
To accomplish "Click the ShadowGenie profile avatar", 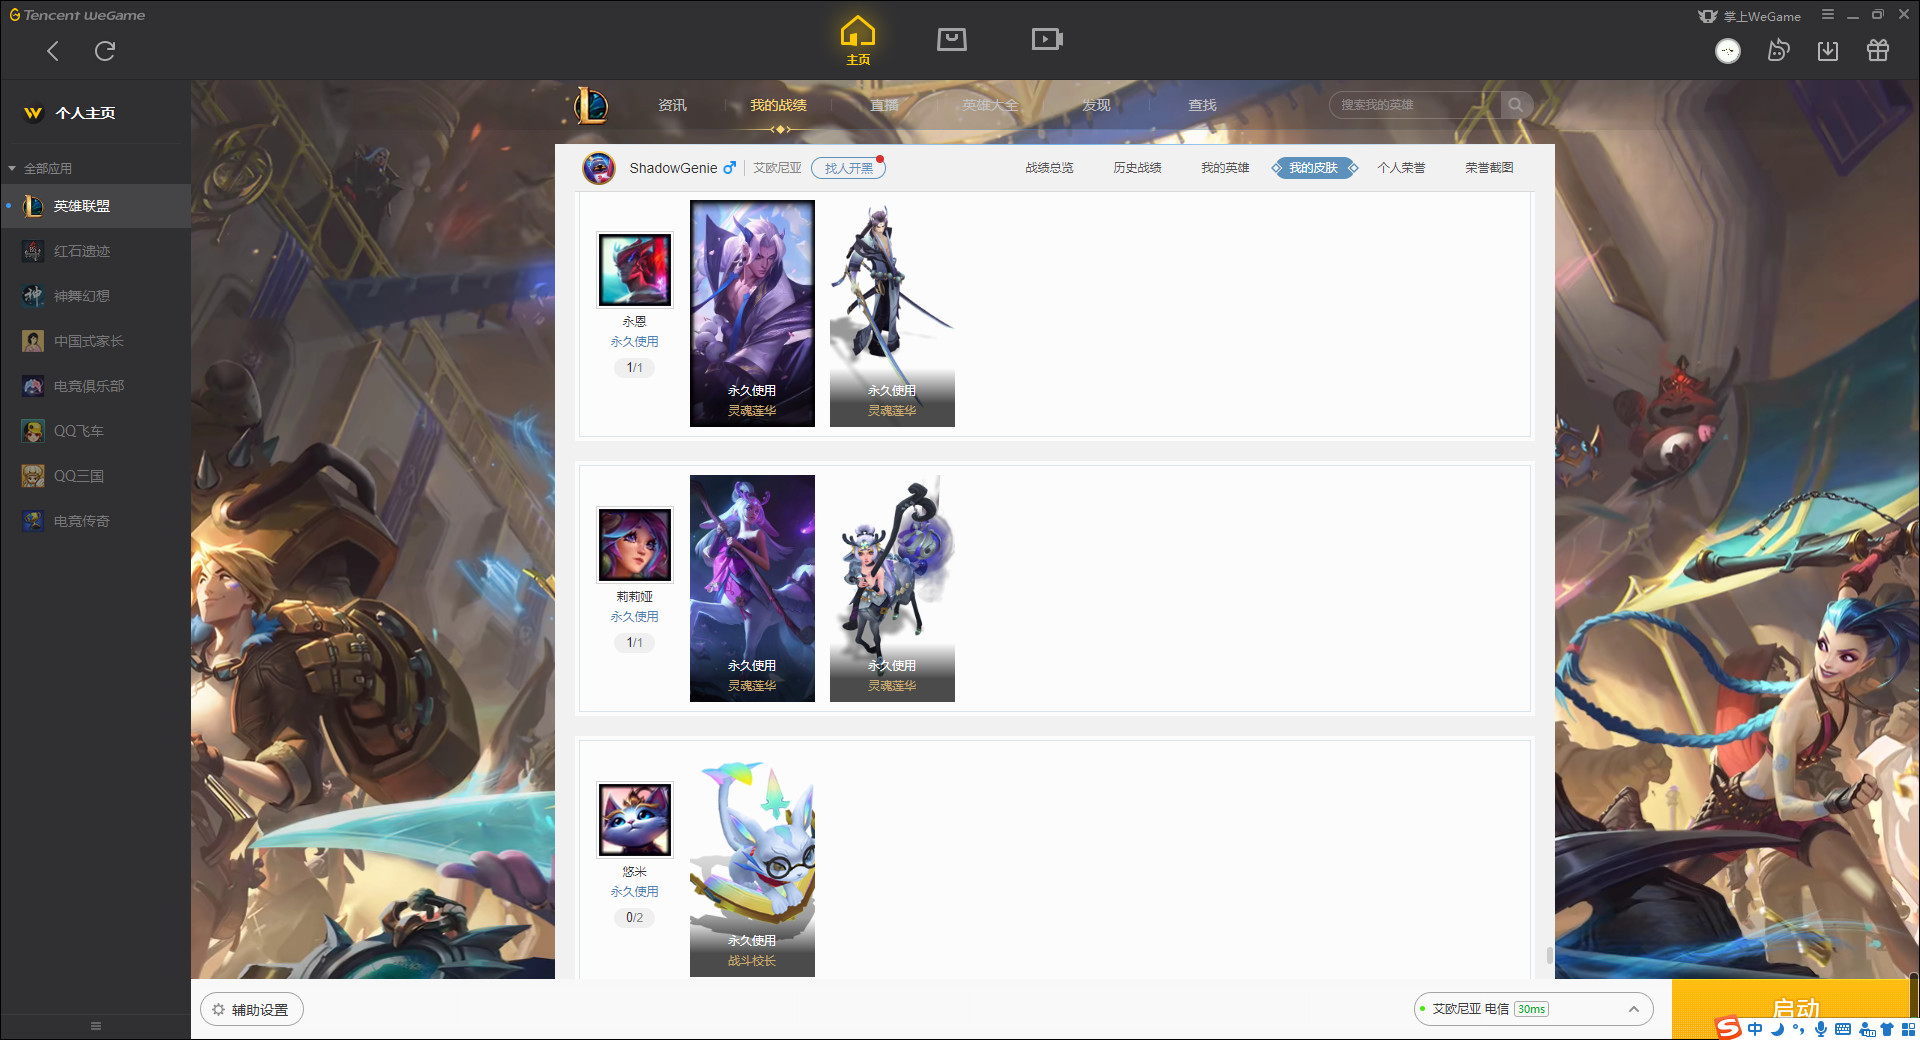I will (x=599, y=168).
